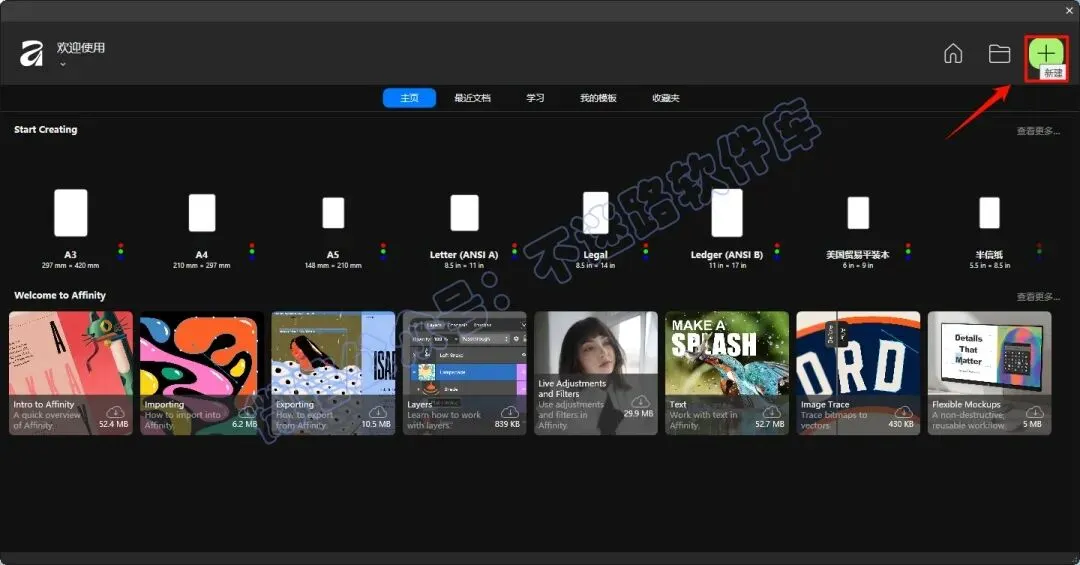Download Image Trace cloud icon
The height and width of the screenshot is (565, 1080).
pos(903,412)
